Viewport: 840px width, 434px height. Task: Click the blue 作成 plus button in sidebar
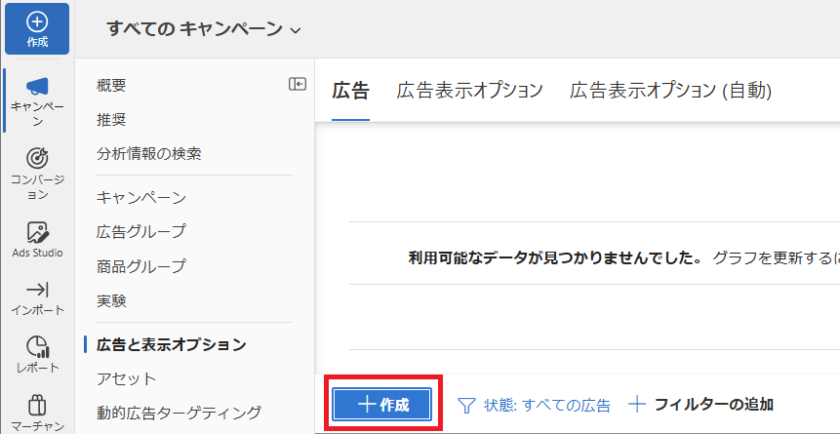pos(37,28)
